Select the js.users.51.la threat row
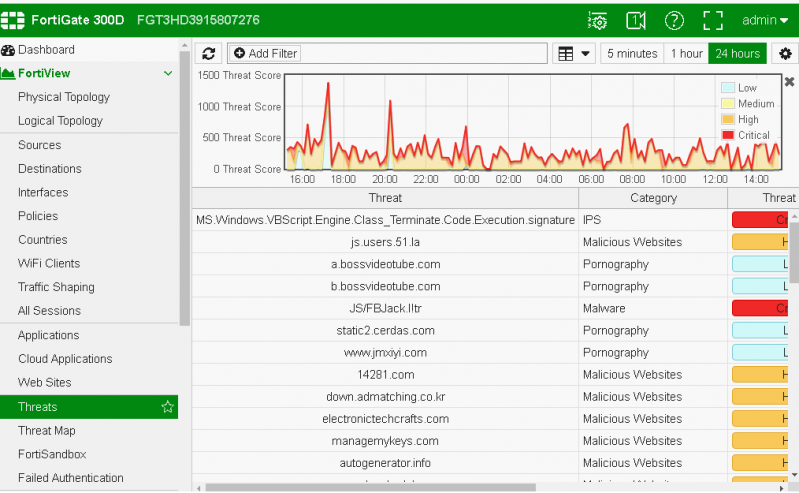 (x=385, y=242)
